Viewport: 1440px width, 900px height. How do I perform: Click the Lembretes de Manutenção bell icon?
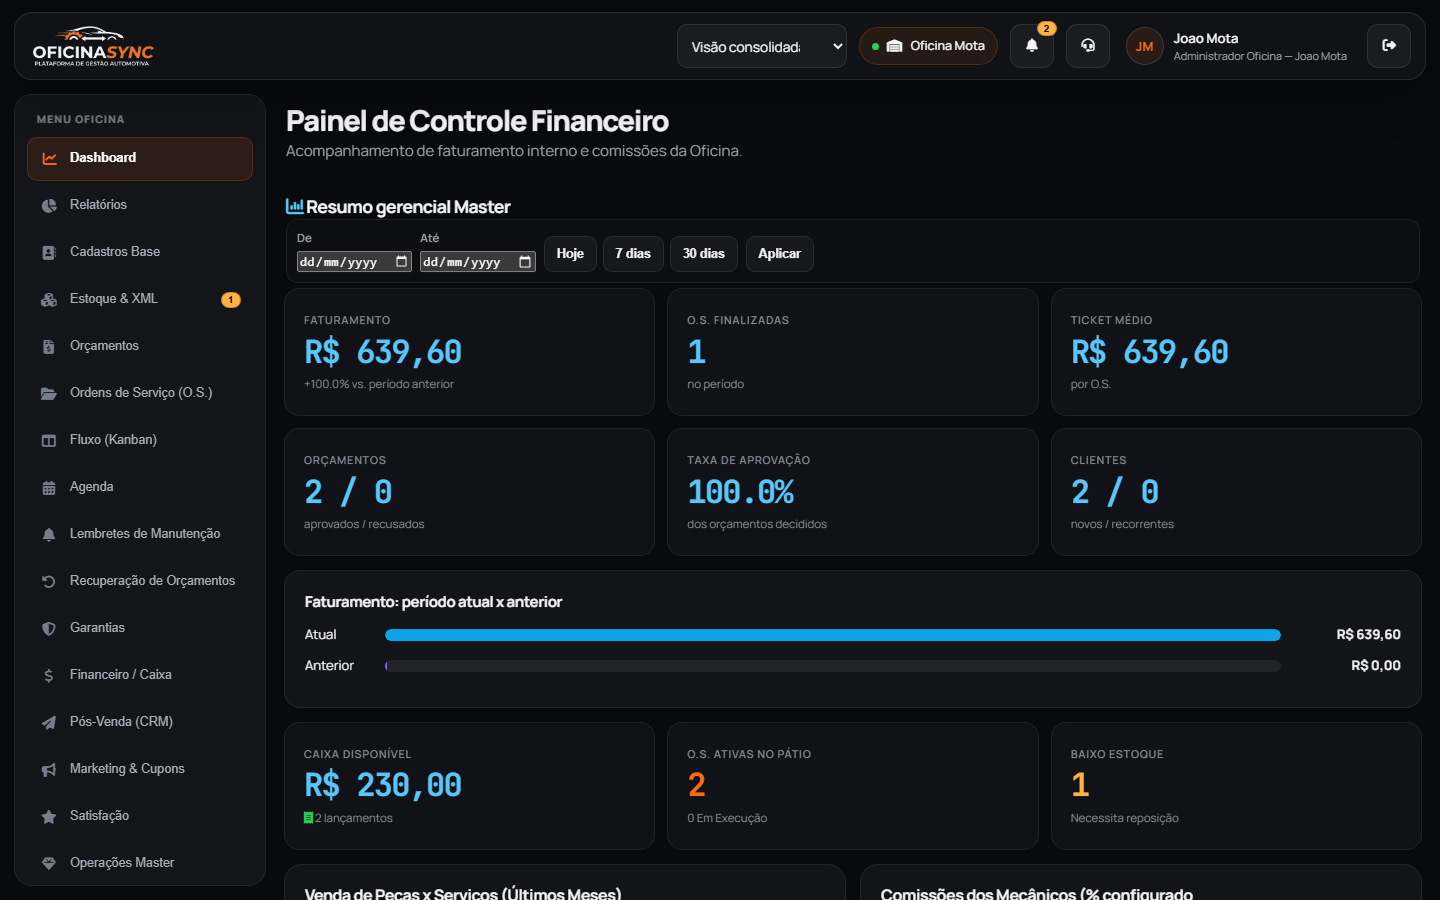(x=49, y=534)
